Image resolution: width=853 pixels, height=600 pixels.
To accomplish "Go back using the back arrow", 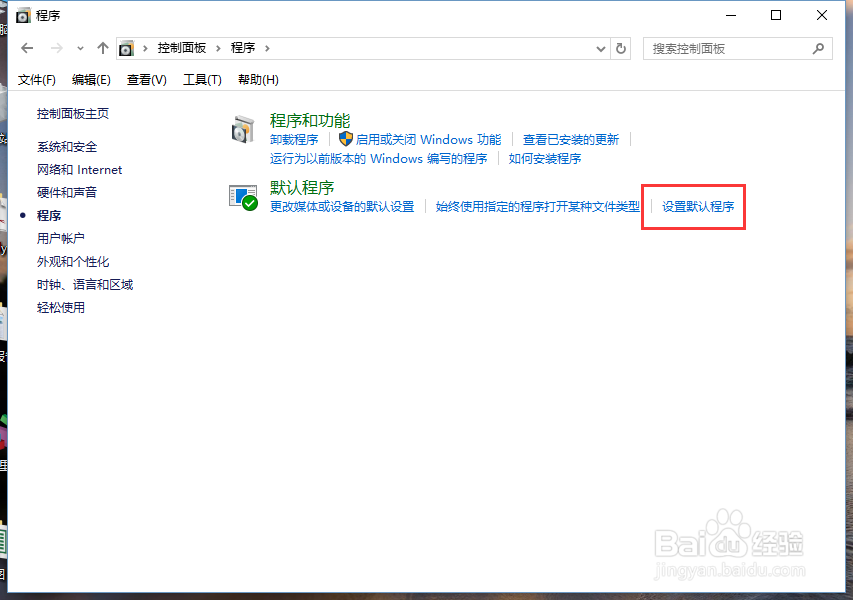I will tap(27, 48).
